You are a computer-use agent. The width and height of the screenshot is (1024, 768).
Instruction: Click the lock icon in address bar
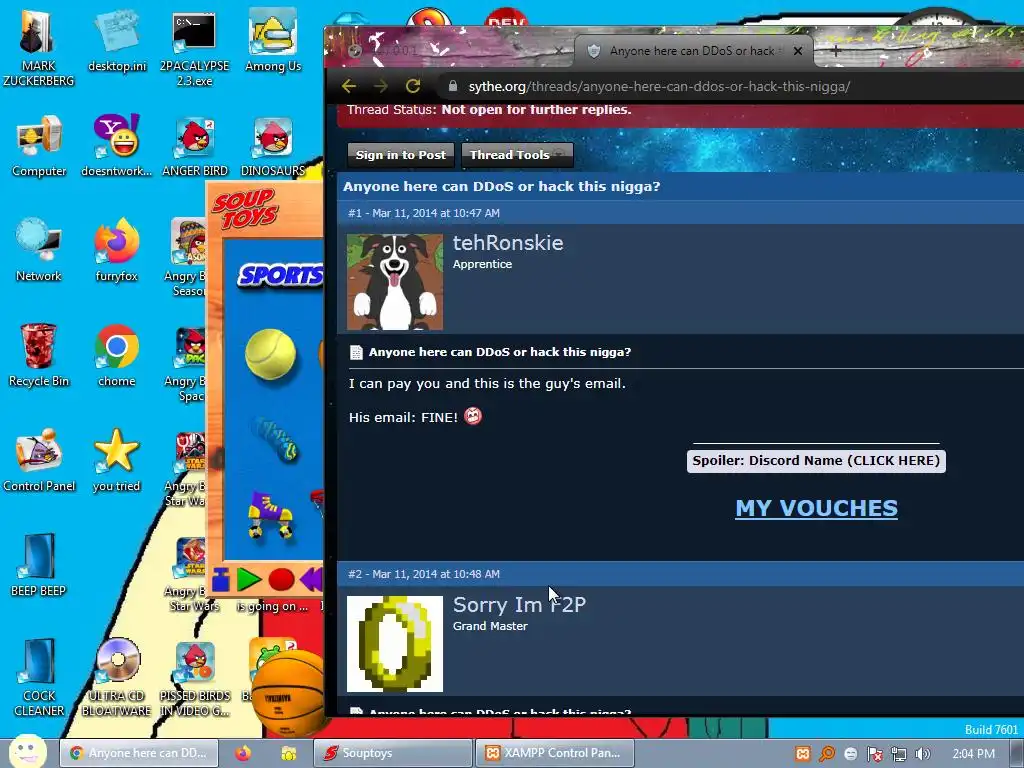coord(453,86)
